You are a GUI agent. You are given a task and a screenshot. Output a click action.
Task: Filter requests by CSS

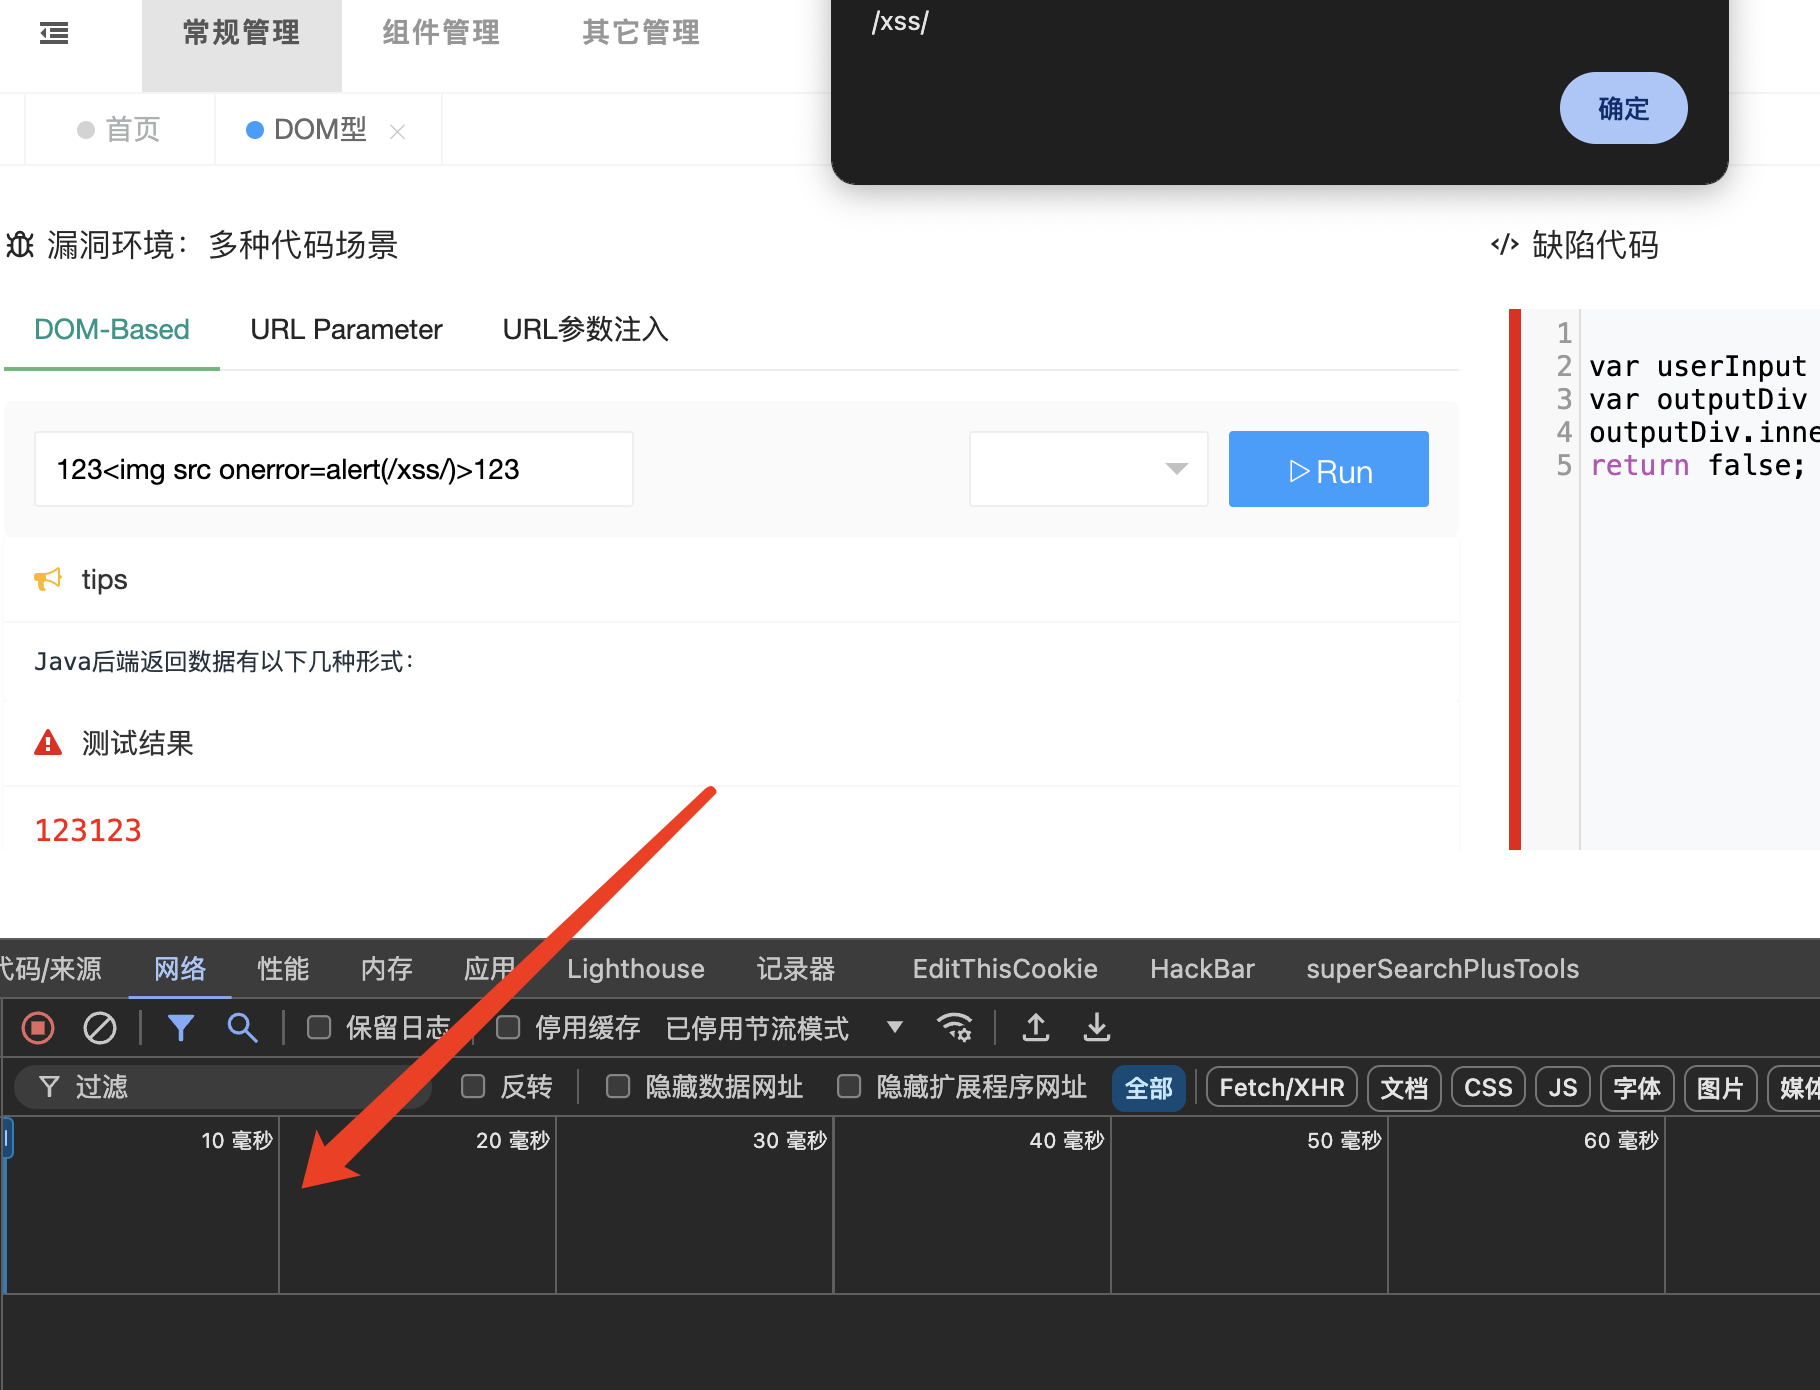coord(1488,1088)
